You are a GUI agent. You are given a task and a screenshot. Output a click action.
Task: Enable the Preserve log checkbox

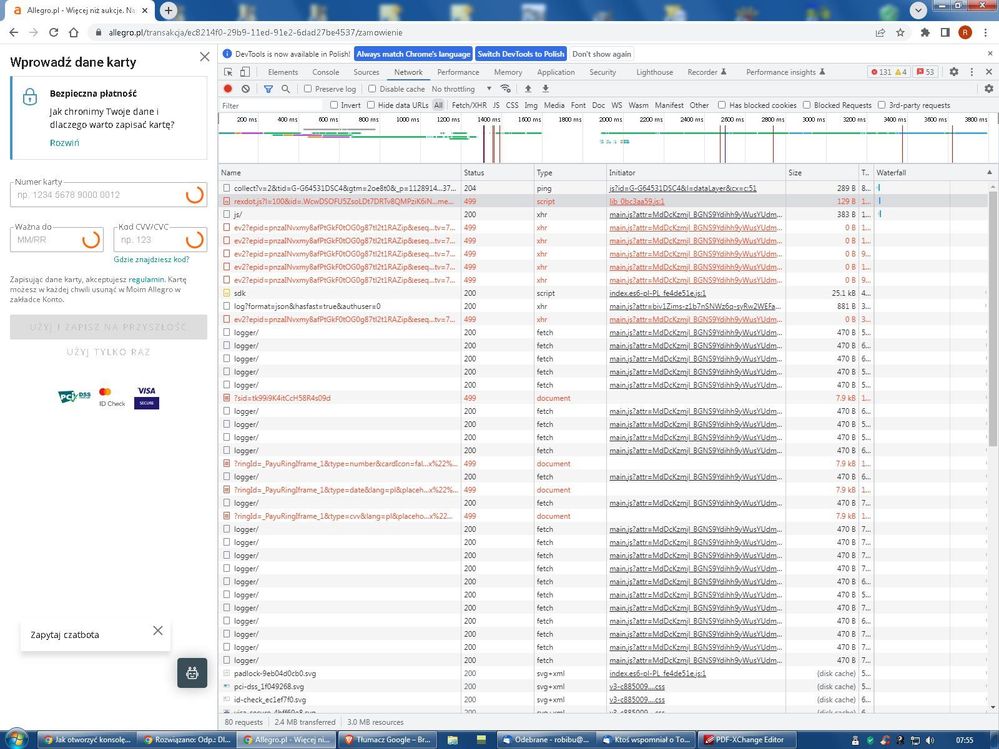308,89
